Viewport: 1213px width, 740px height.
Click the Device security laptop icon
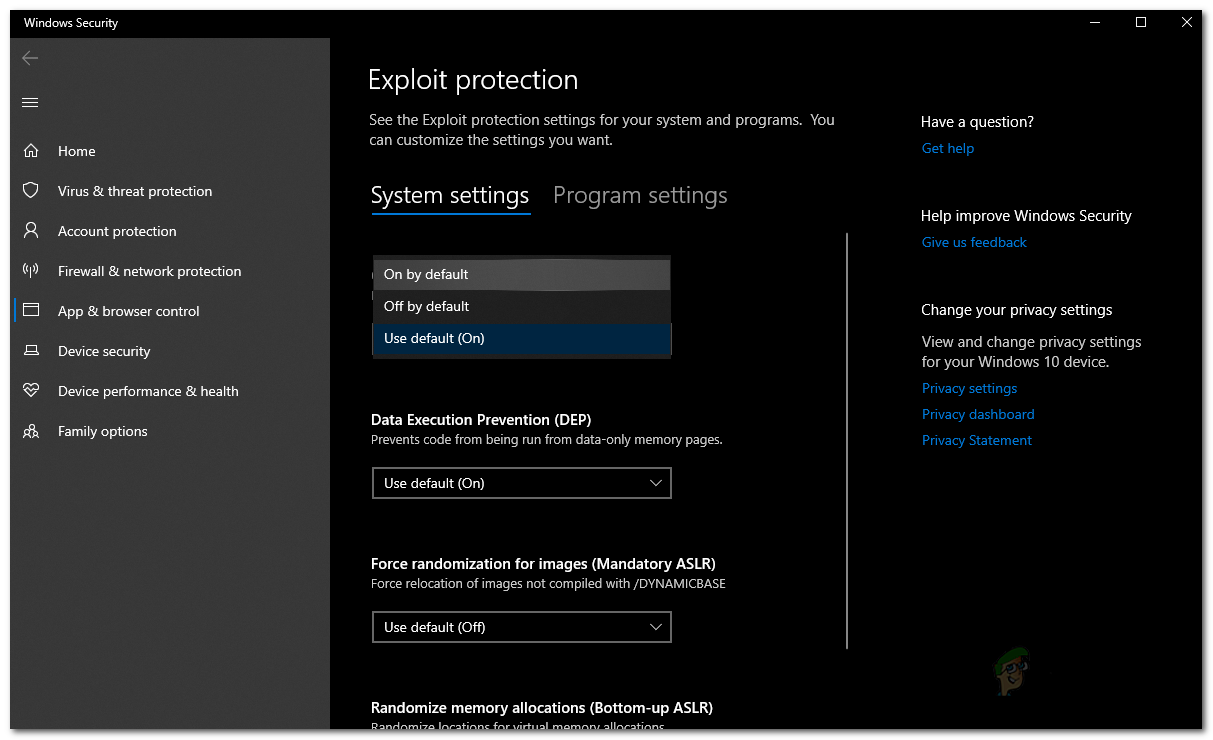pyautogui.click(x=31, y=351)
